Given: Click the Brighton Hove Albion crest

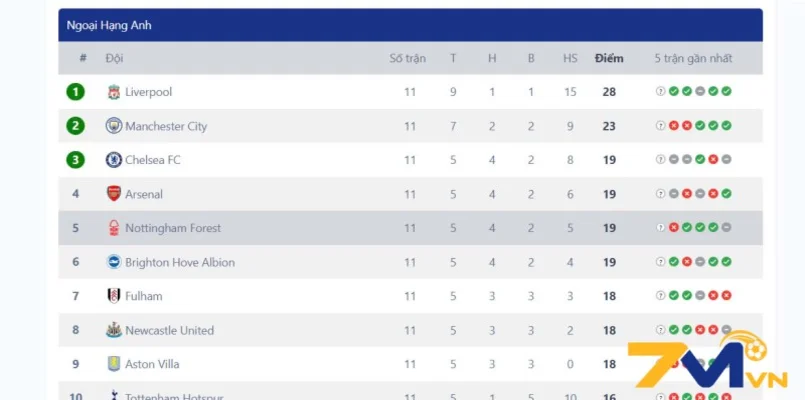Looking at the screenshot, I should (114, 262).
